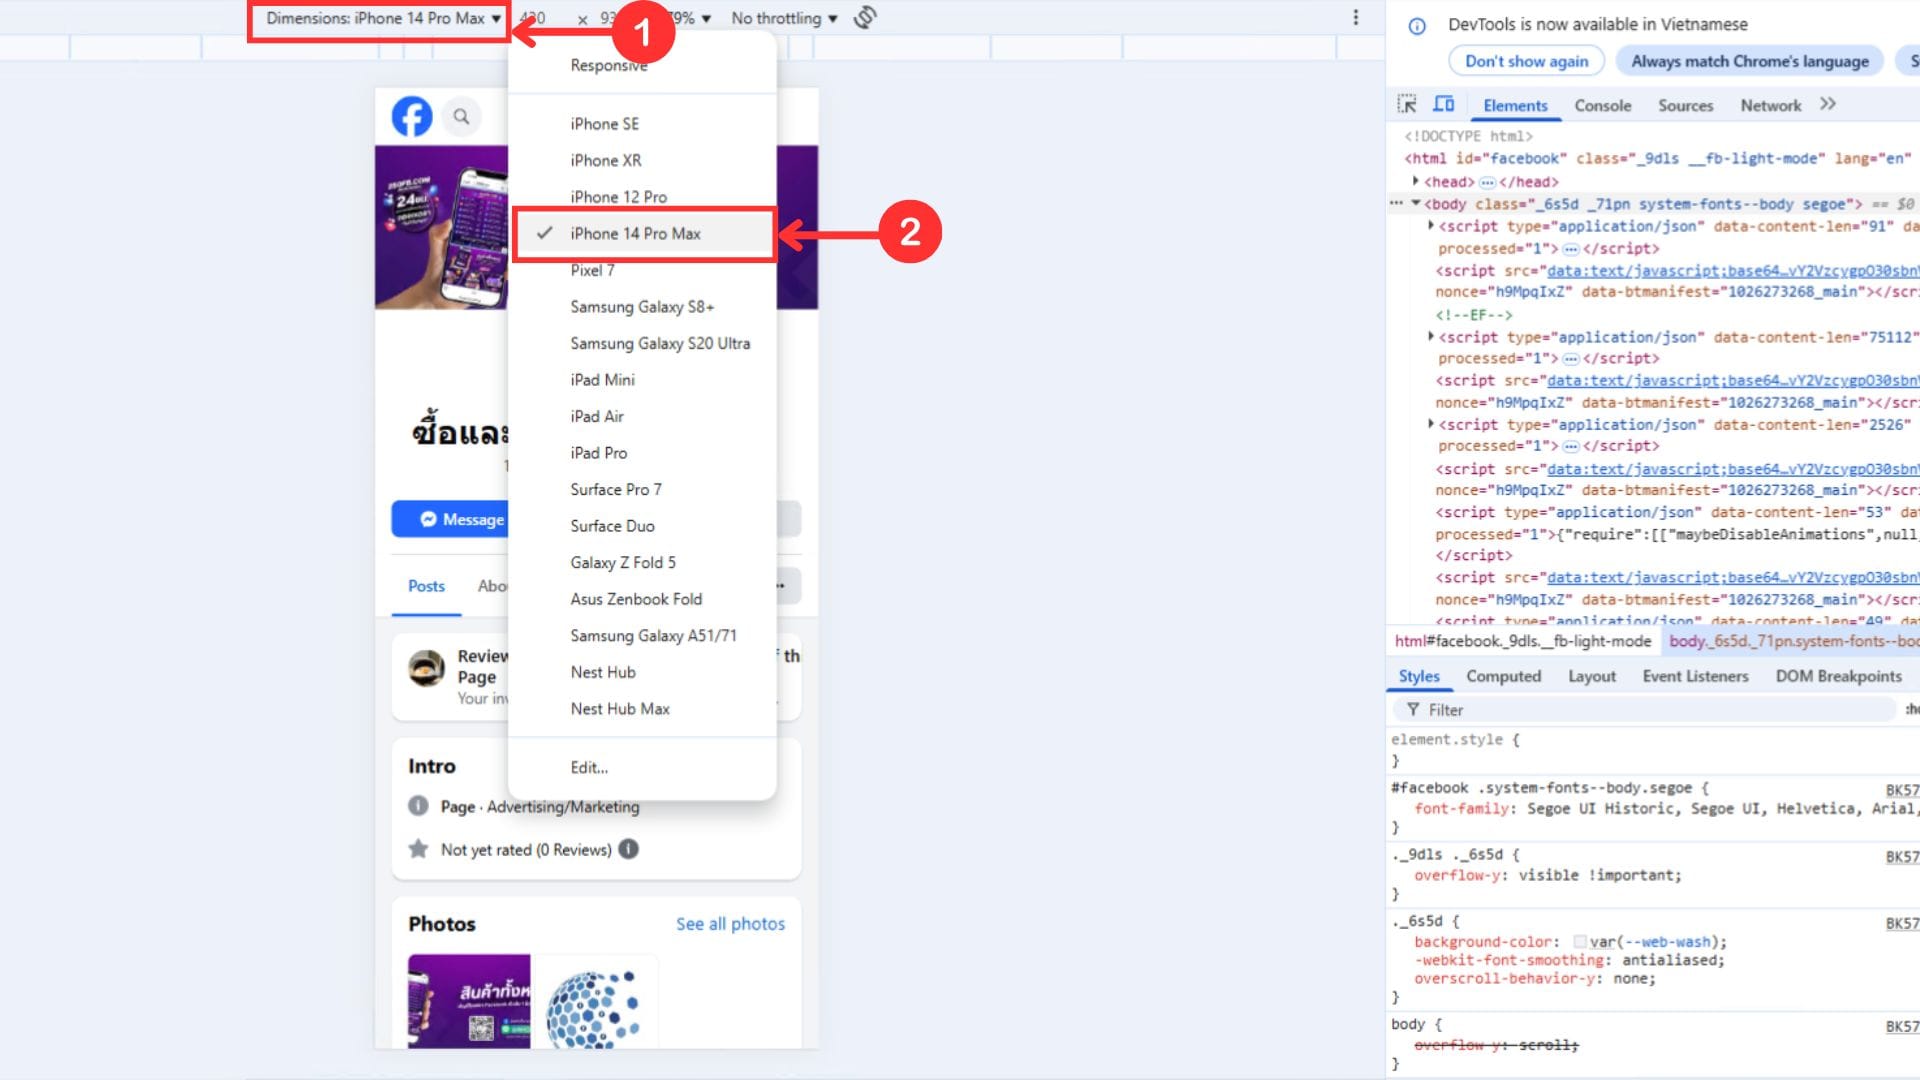
Task: Switch to the Sources tab
Action: click(x=1685, y=105)
